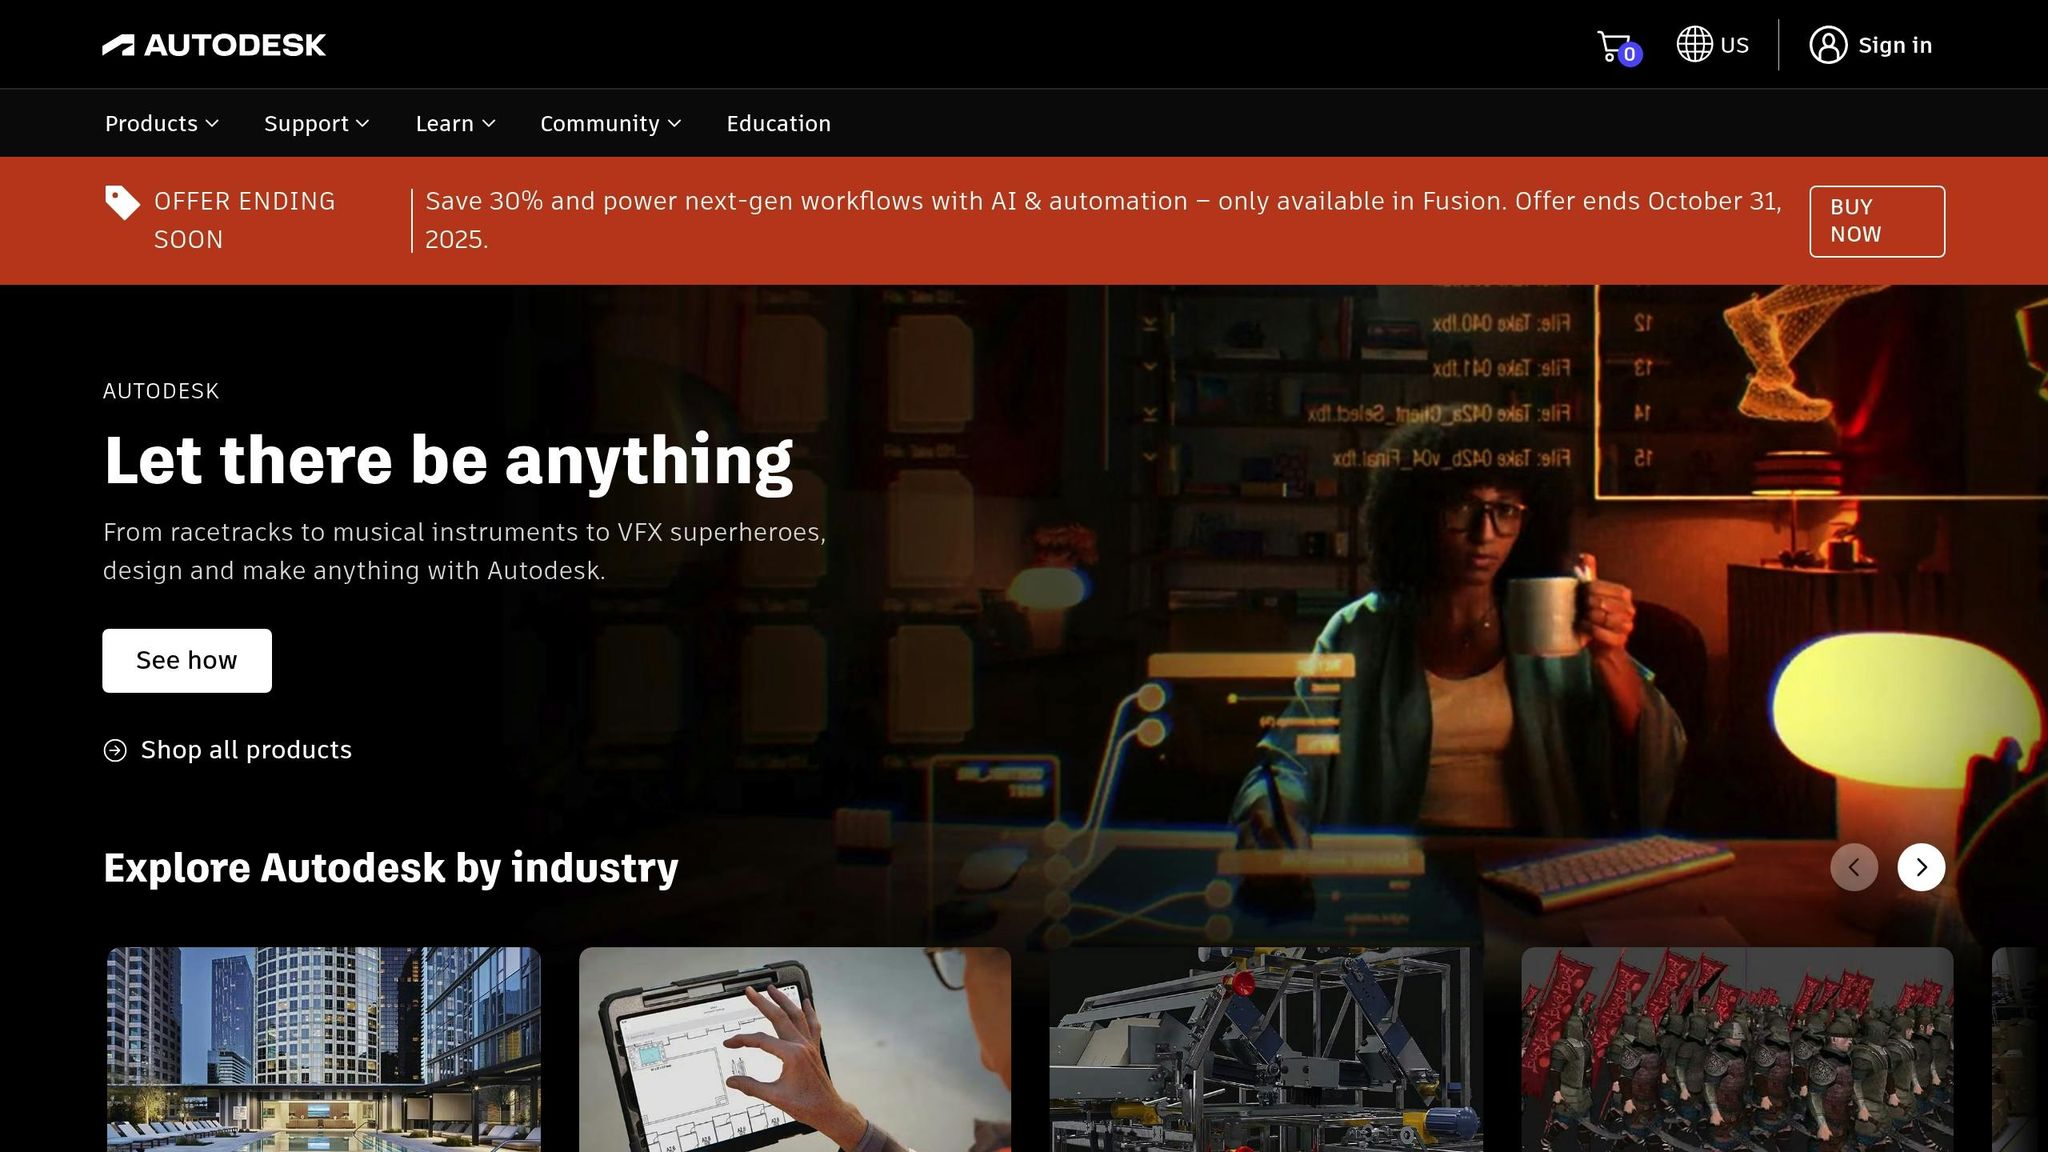Click the Autodesk logo in the header

pyautogui.click(x=214, y=45)
